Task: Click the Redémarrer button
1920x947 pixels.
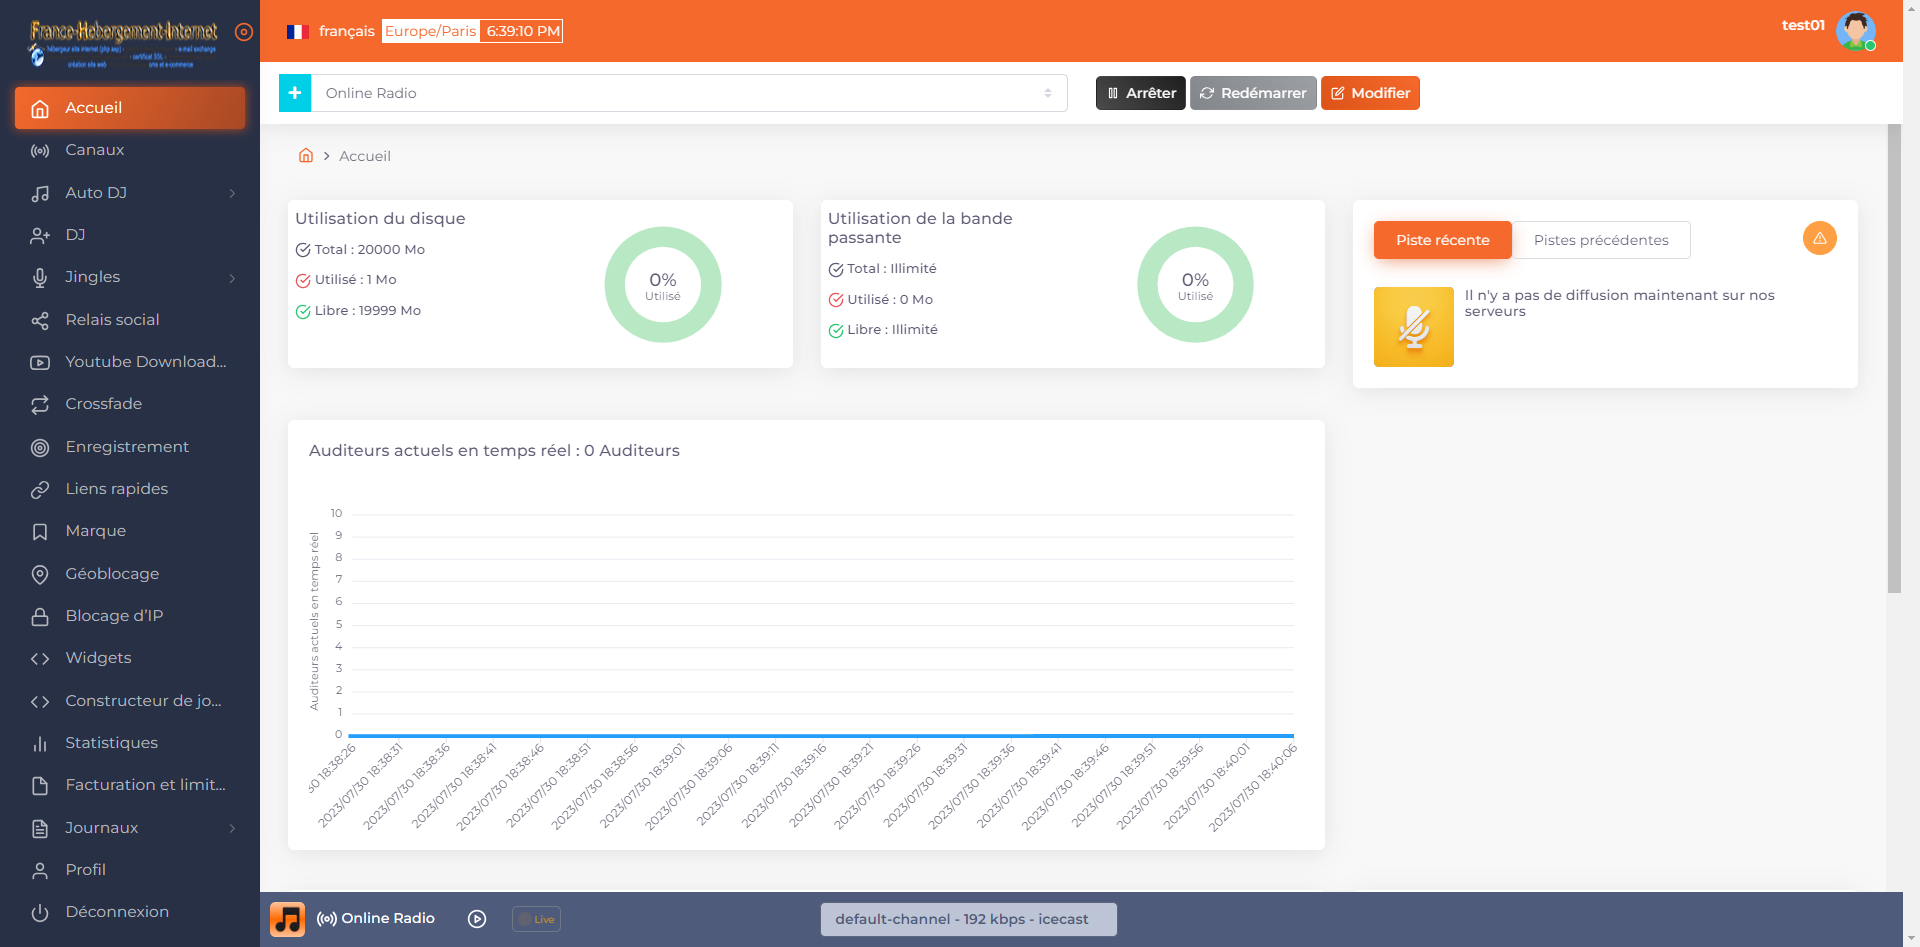Action: pyautogui.click(x=1253, y=93)
